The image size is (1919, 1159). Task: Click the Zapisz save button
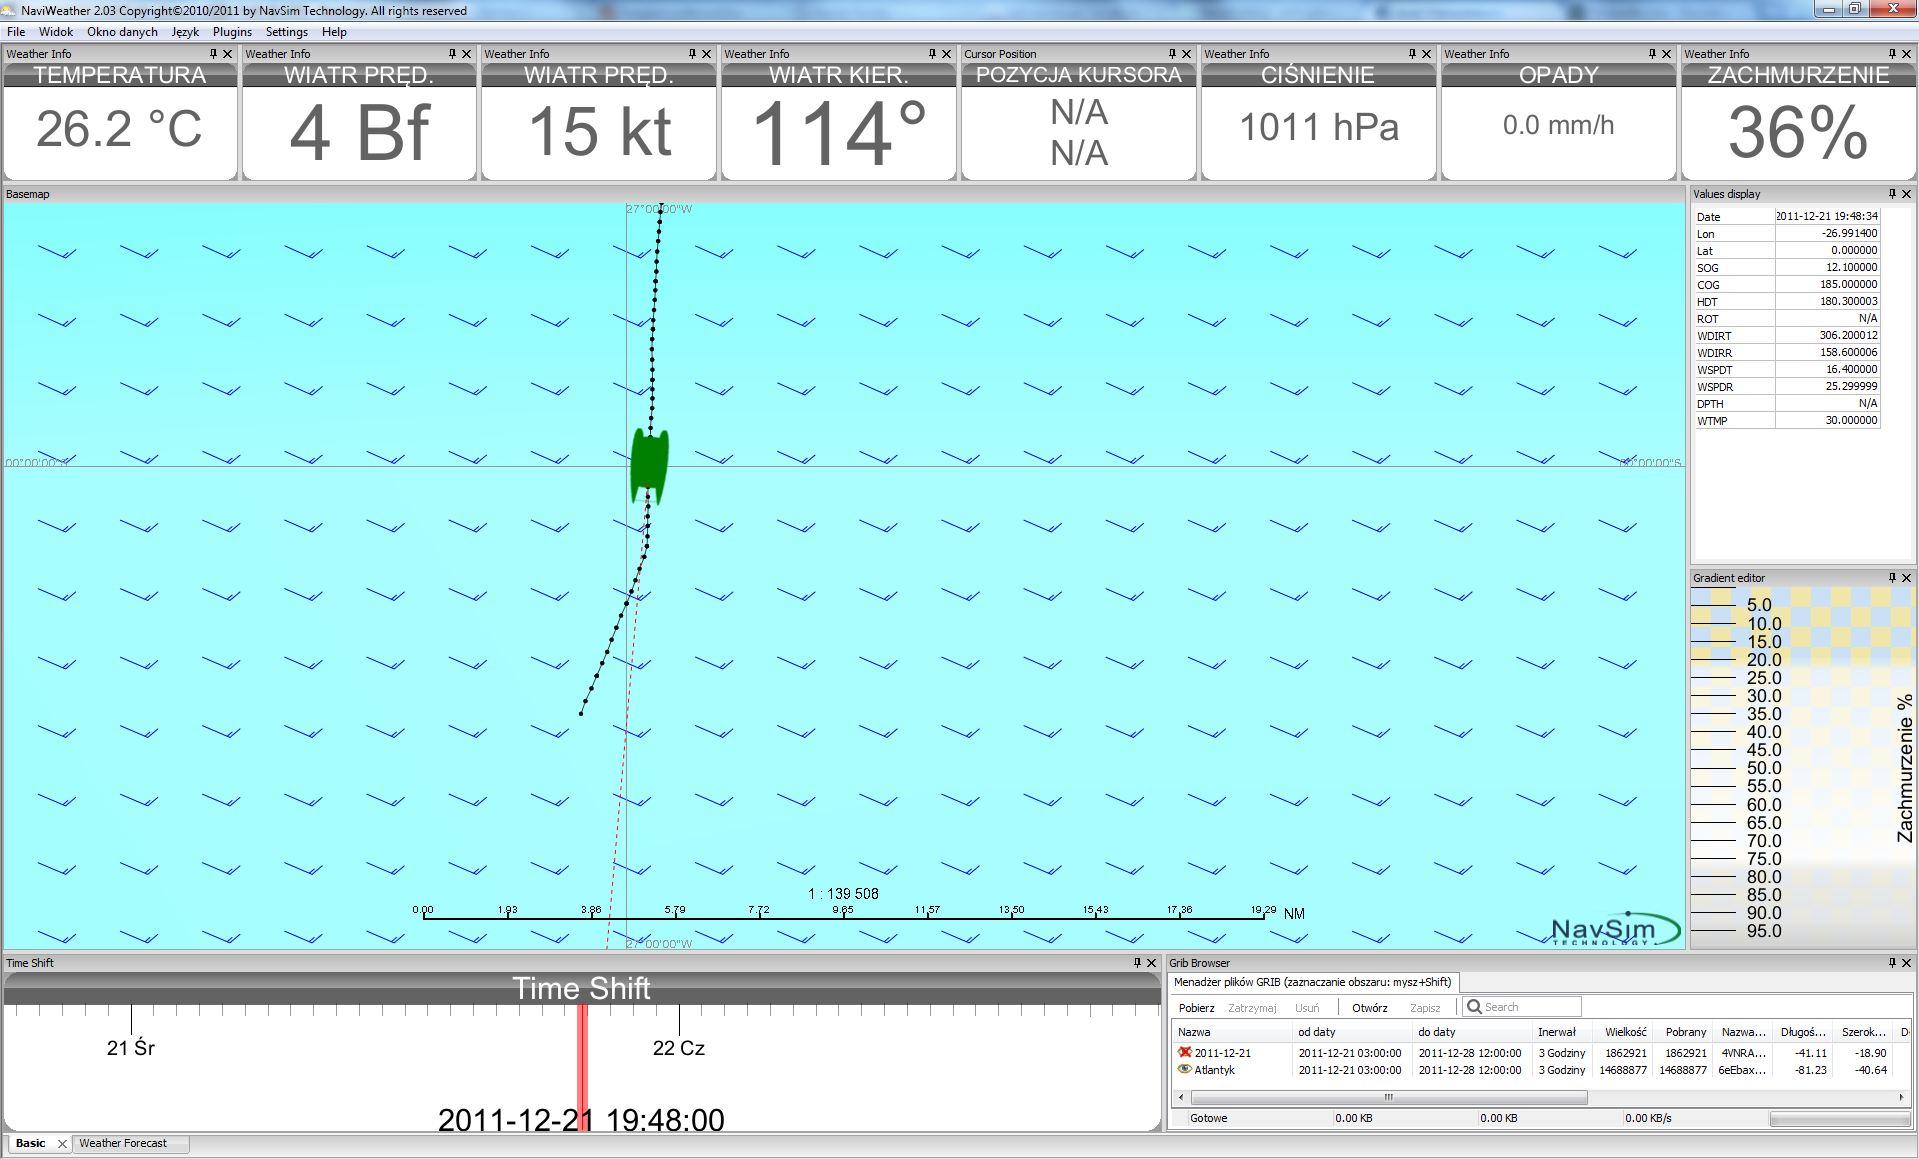pyautogui.click(x=1425, y=1008)
